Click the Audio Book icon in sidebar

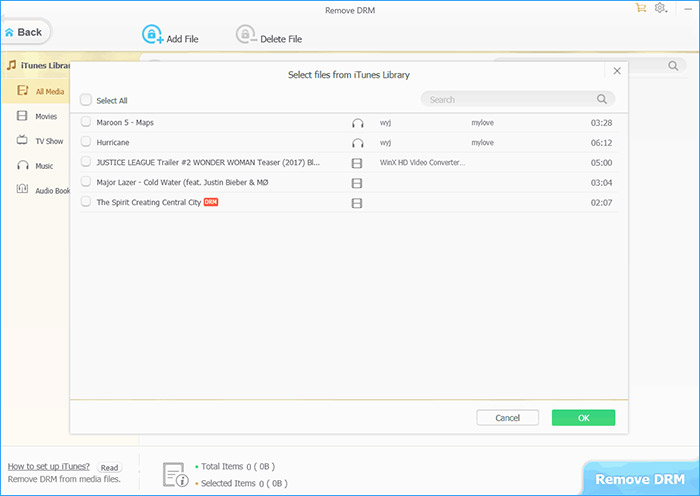[22, 188]
